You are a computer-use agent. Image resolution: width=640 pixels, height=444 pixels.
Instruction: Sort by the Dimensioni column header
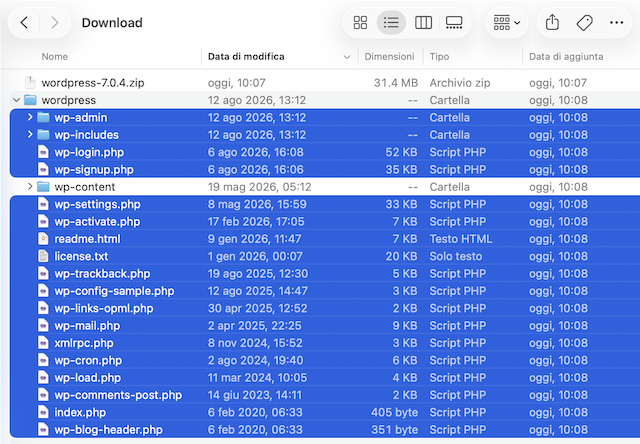389,56
